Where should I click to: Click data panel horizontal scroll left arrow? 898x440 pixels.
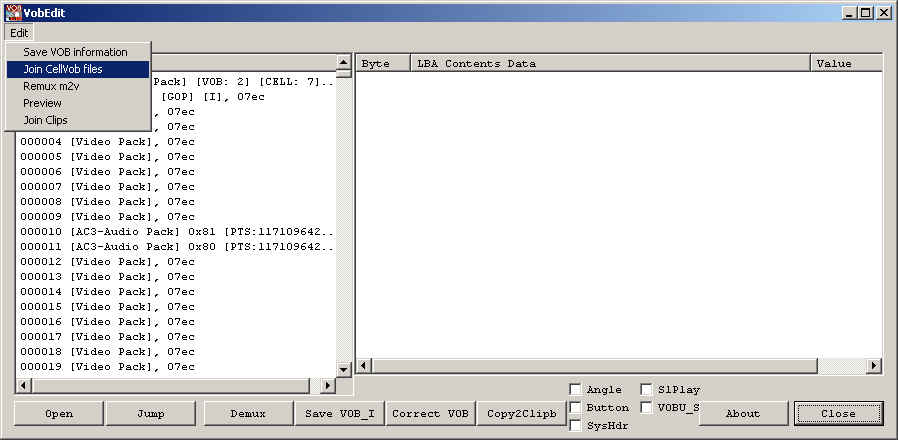click(x=364, y=366)
